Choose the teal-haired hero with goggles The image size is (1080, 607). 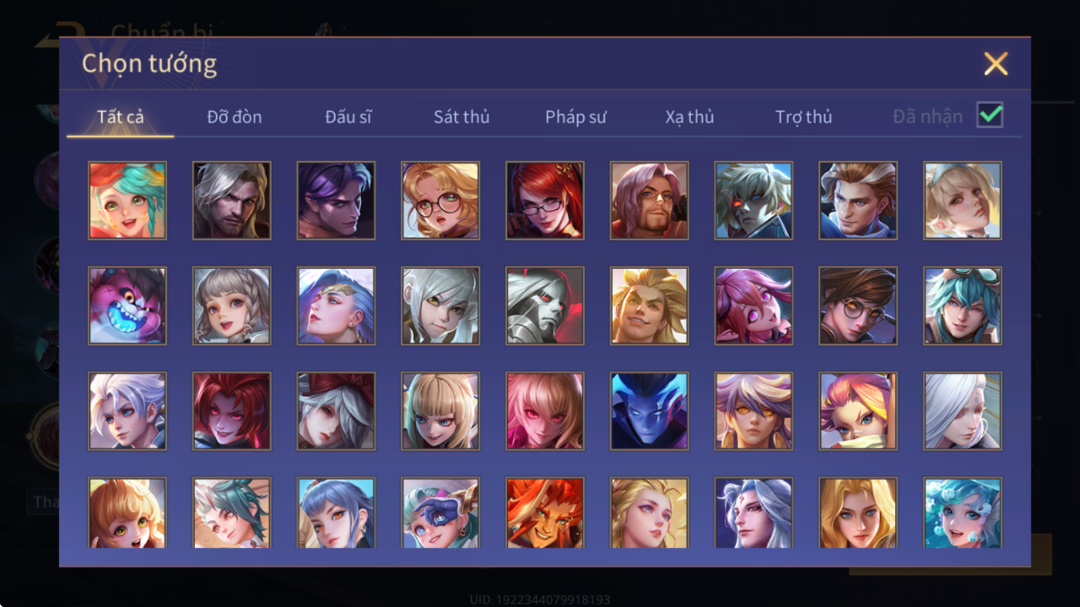pyautogui.click(x=962, y=306)
